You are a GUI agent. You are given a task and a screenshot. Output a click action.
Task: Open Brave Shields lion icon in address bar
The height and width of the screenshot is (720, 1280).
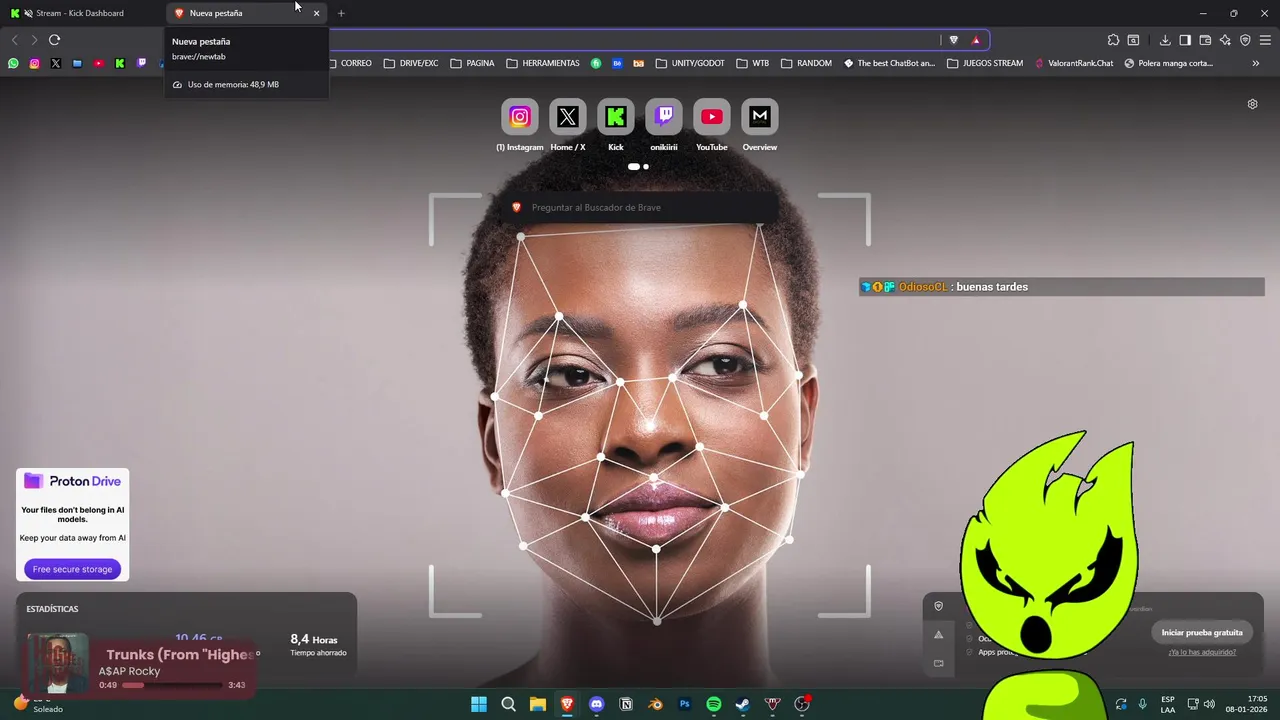(x=953, y=40)
